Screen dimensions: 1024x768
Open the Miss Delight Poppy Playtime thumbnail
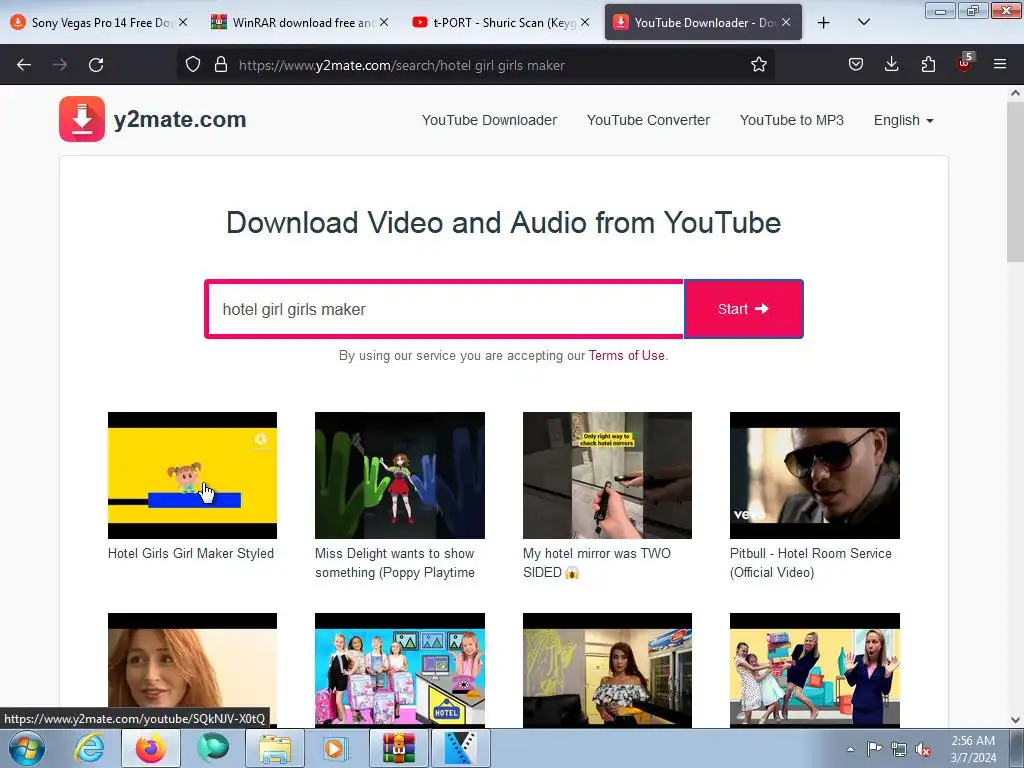[400, 475]
